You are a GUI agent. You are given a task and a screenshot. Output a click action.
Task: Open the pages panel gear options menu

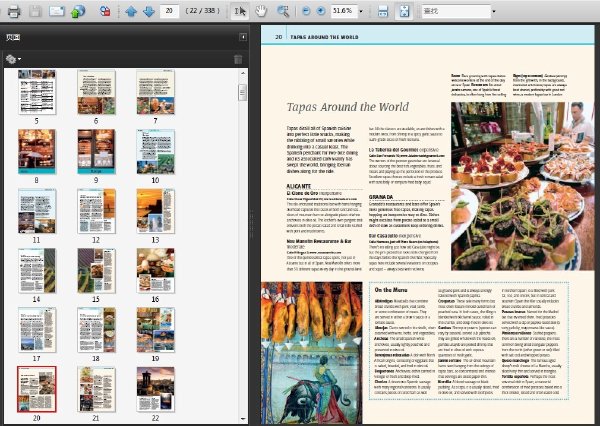13,59
